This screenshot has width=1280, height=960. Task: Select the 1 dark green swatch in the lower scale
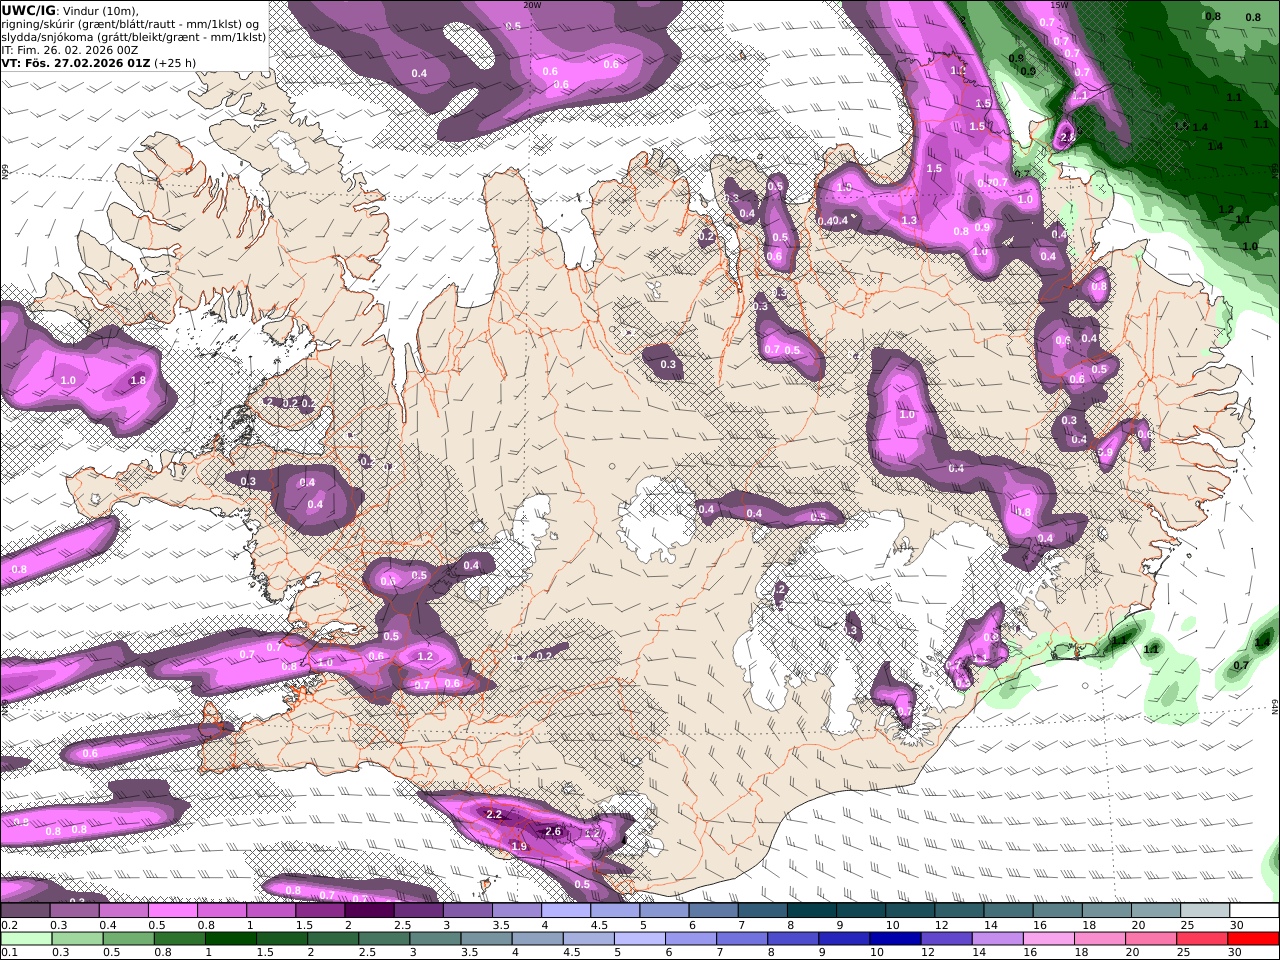click(x=229, y=939)
